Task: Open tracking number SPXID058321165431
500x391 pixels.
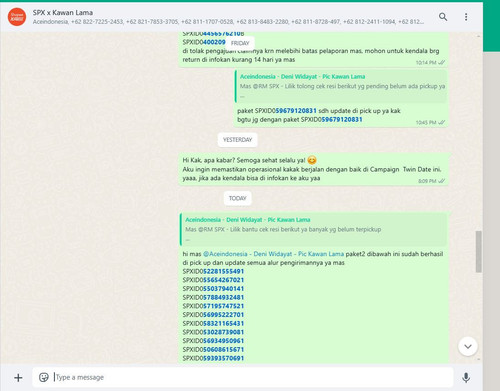Action: (x=213, y=323)
